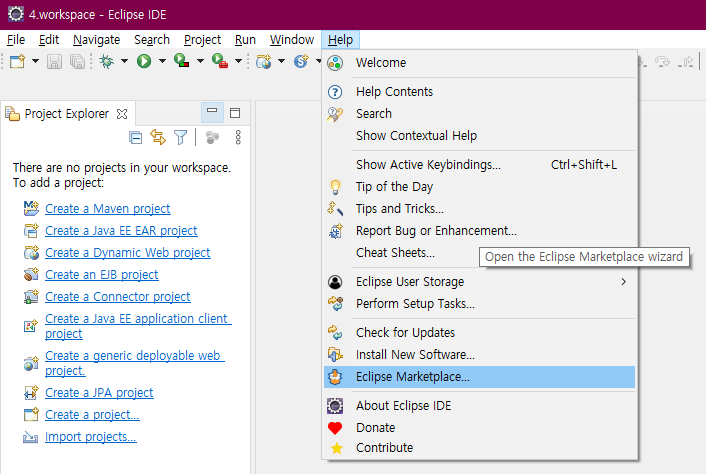Open the File menu

[x=16, y=40]
